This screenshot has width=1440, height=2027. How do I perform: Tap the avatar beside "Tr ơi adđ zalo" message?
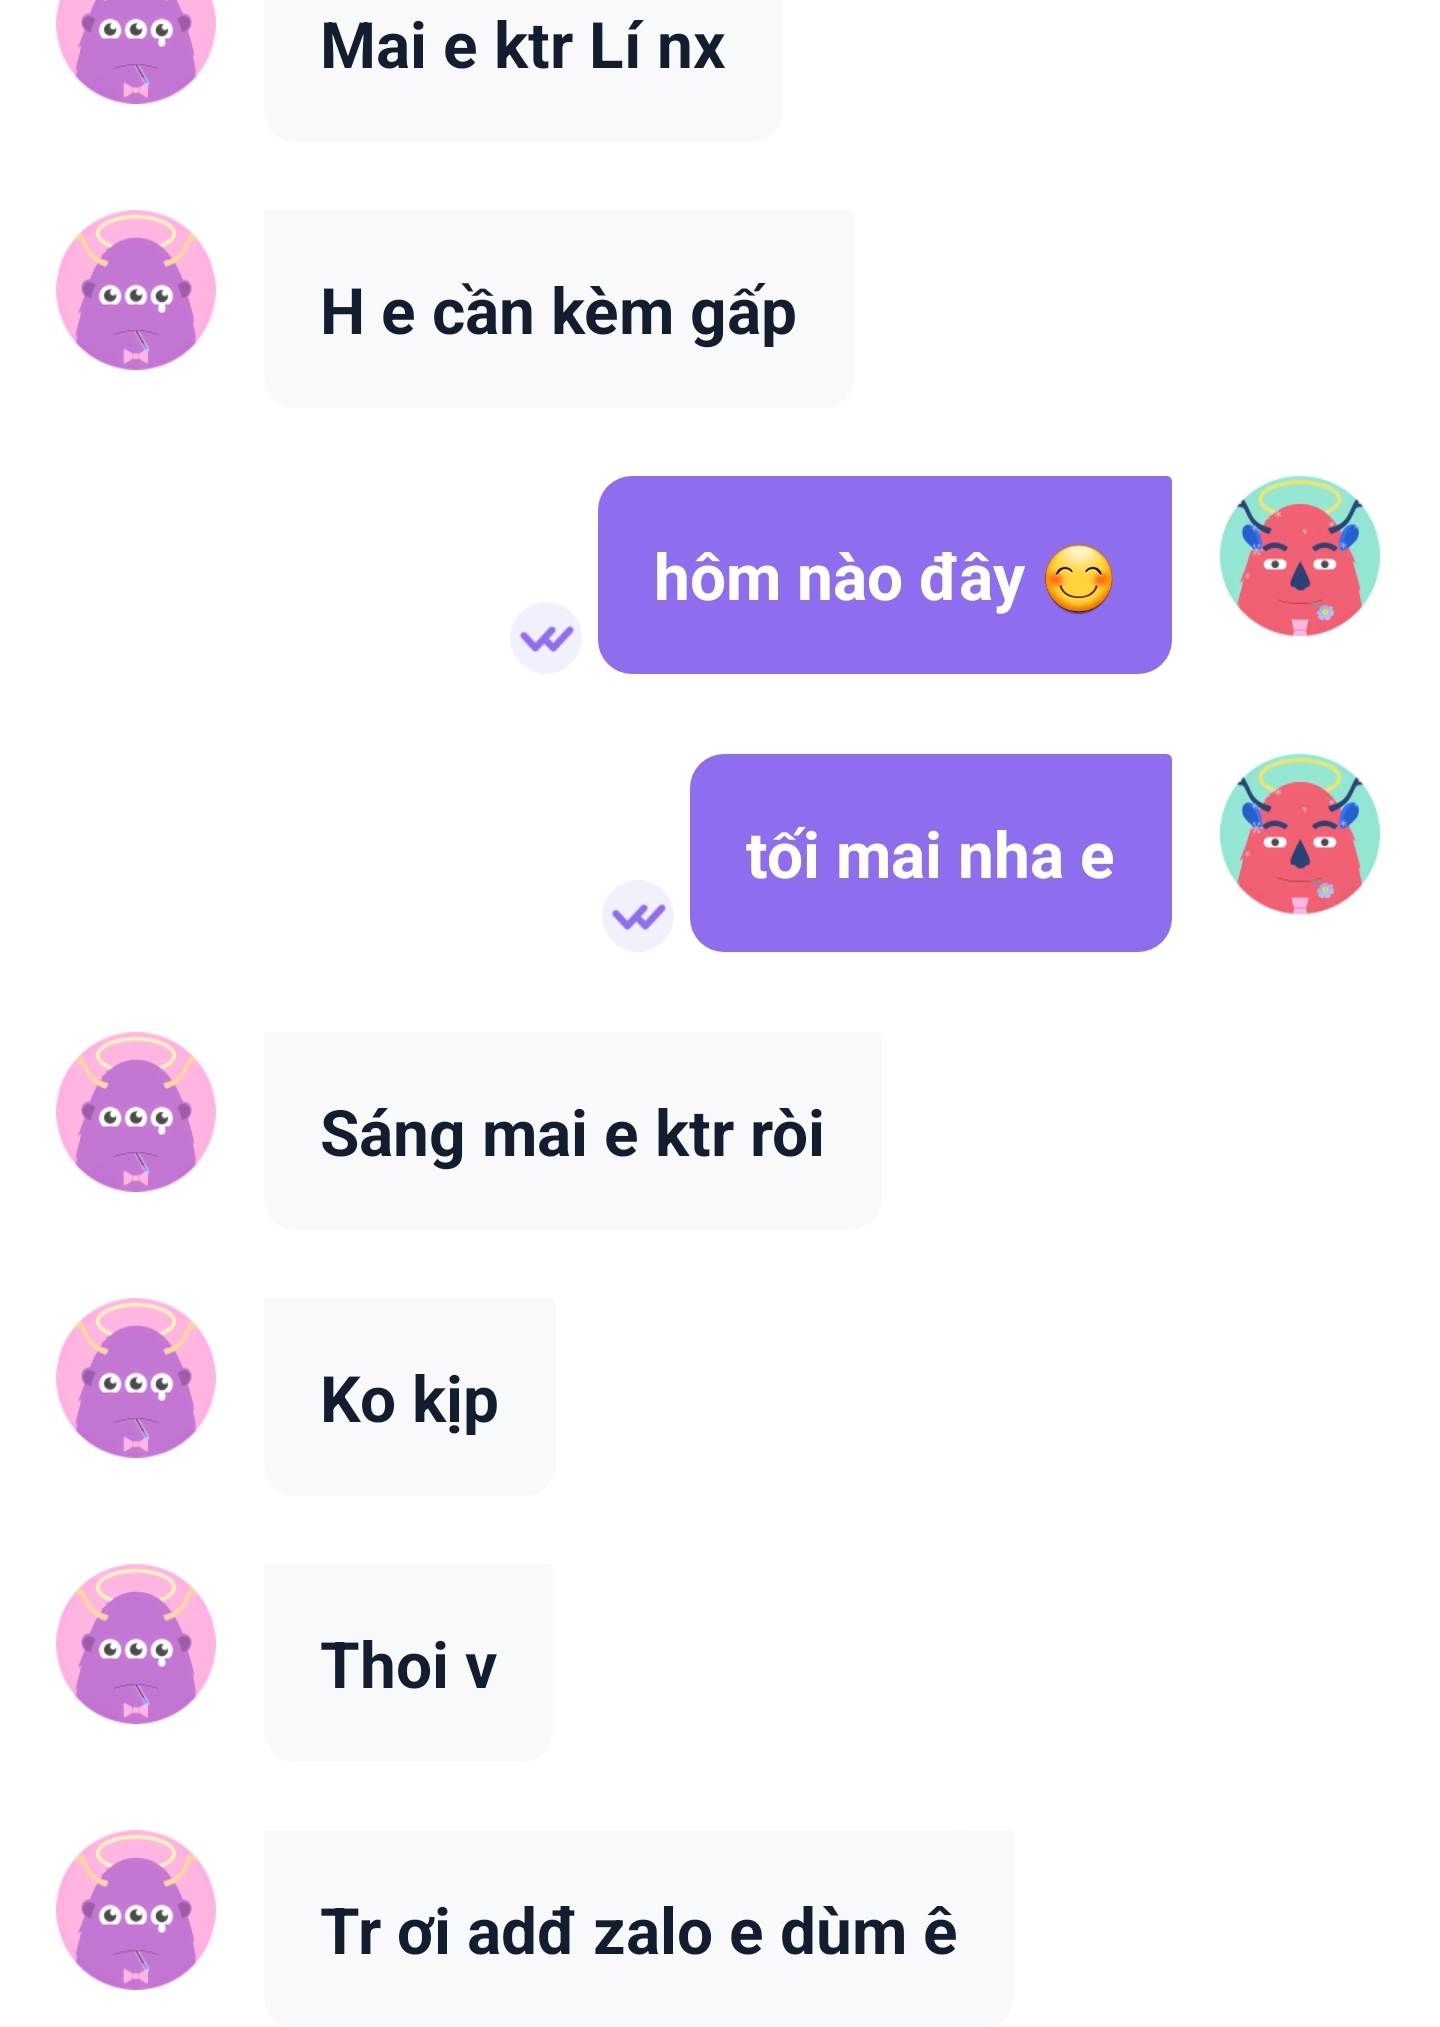[x=136, y=1910]
